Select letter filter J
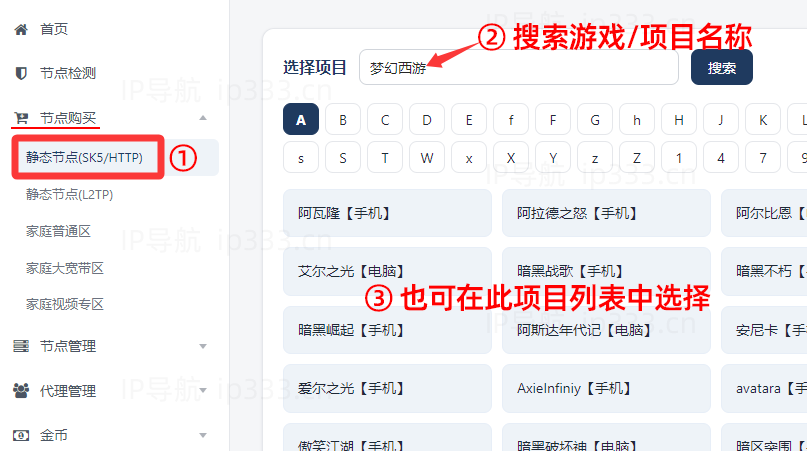This screenshot has width=807, height=451. point(721,119)
